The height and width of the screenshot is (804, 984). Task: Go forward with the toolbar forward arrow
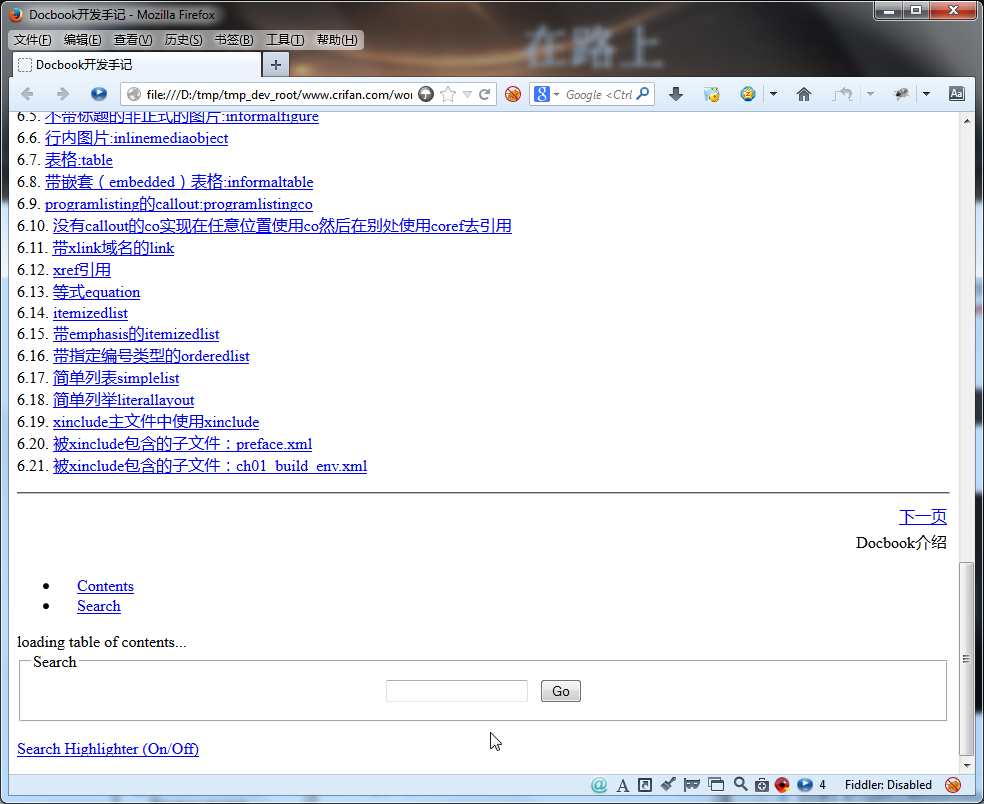pos(63,94)
